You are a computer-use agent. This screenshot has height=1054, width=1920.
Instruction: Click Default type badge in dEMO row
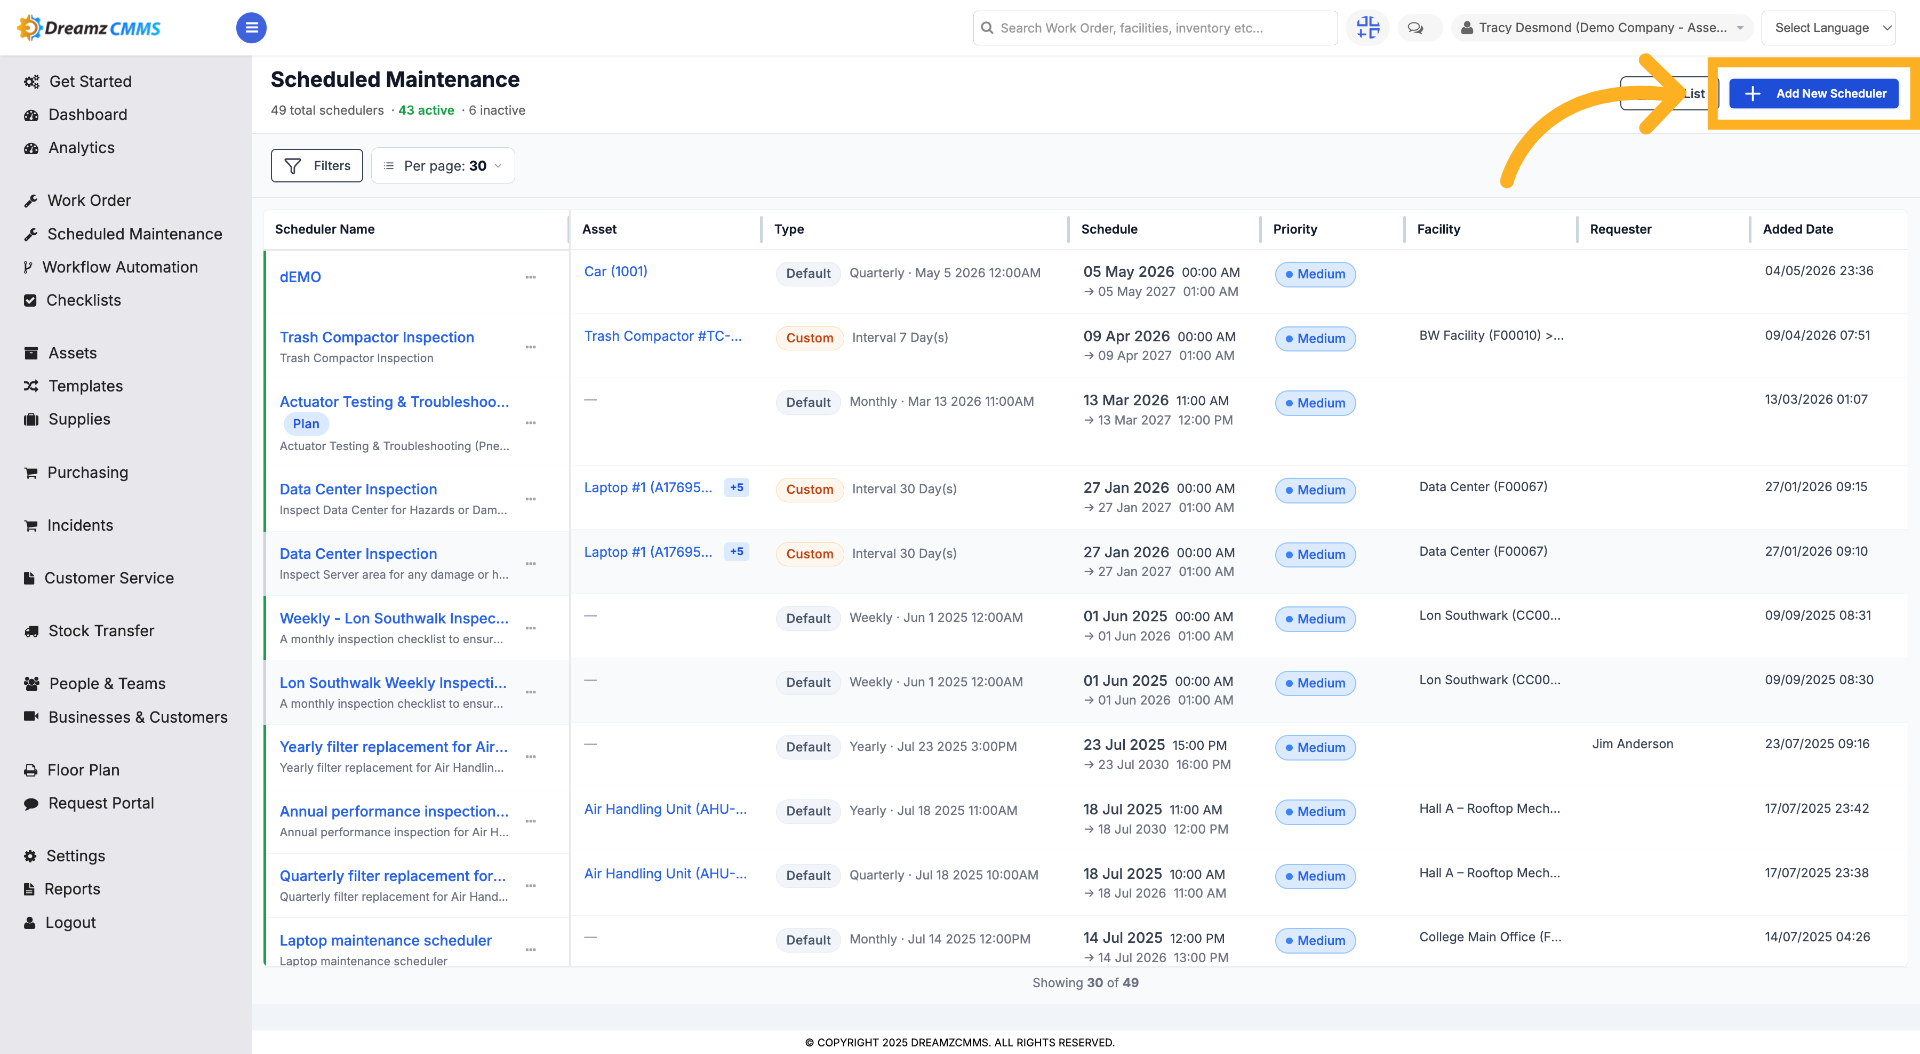pos(808,273)
